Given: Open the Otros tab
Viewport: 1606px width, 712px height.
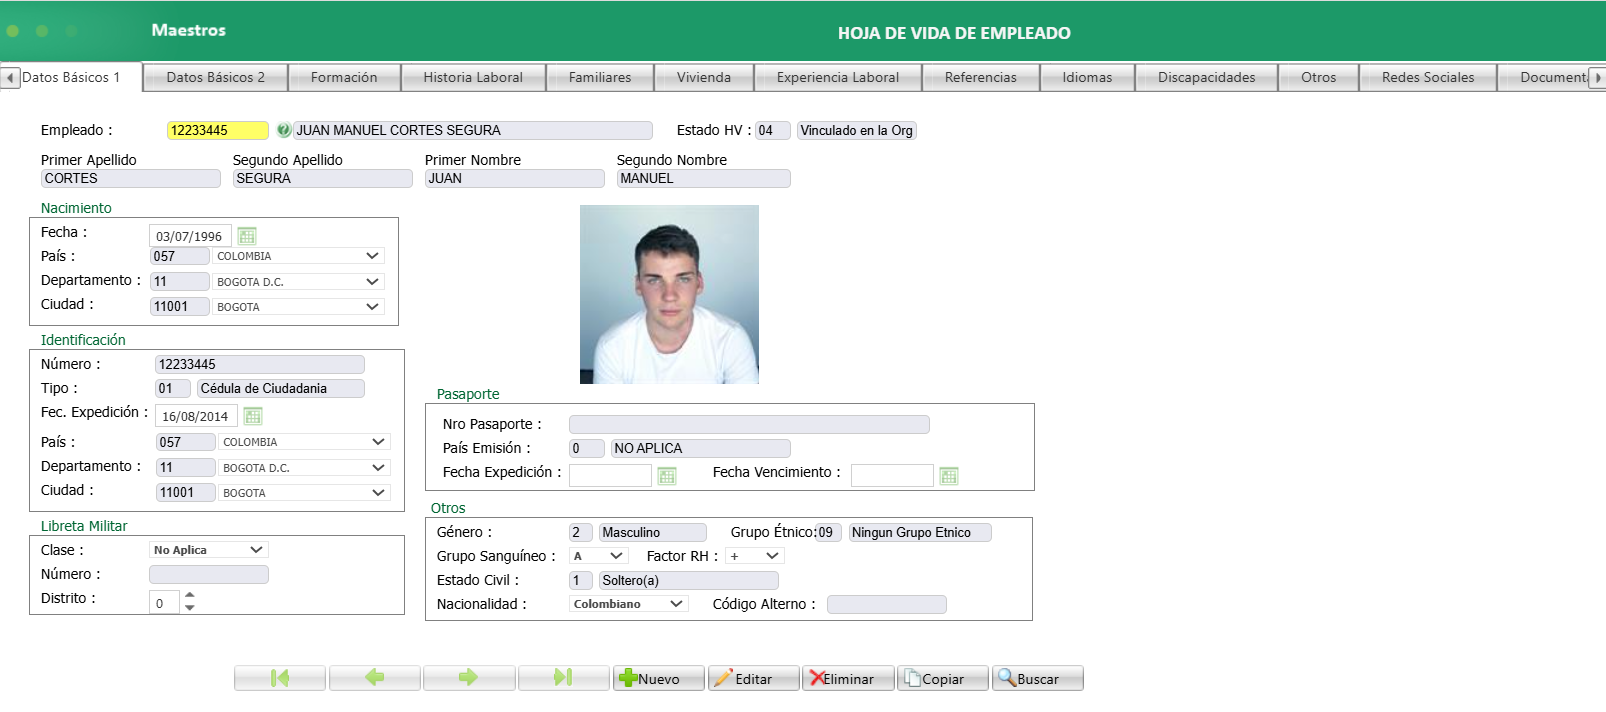Looking at the screenshot, I should pos(1318,77).
